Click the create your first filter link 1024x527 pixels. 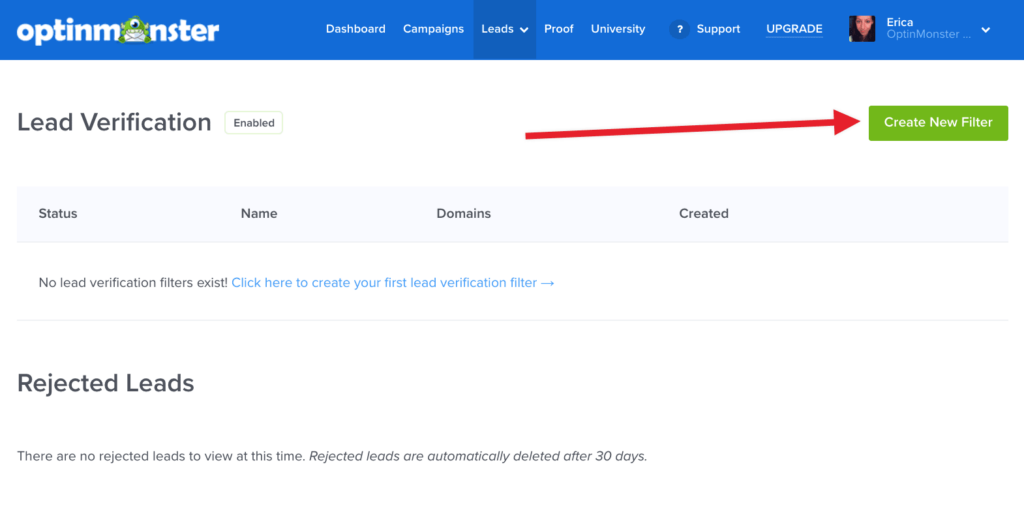click(392, 283)
